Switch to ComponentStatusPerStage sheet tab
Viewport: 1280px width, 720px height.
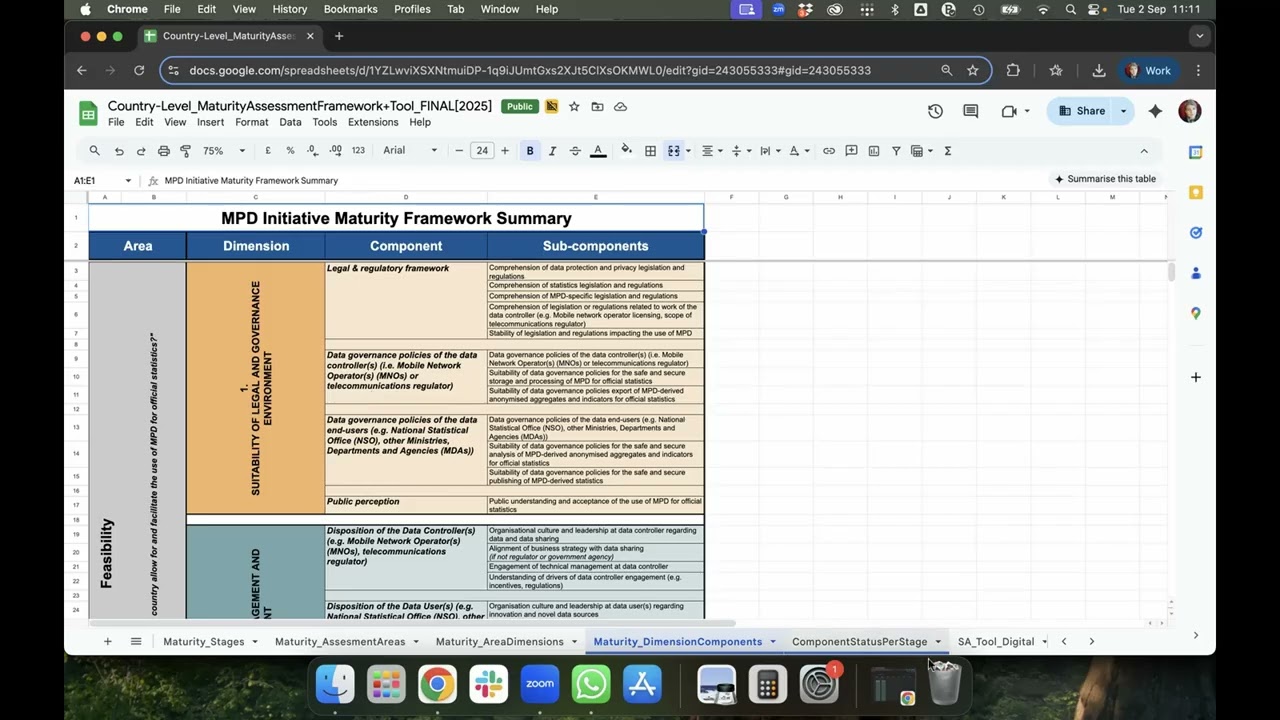pyautogui.click(x=860, y=641)
